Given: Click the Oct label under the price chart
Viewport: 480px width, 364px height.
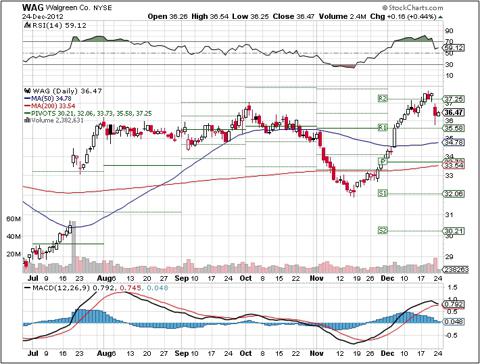Looking at the screenshot, I should [246, 278].
